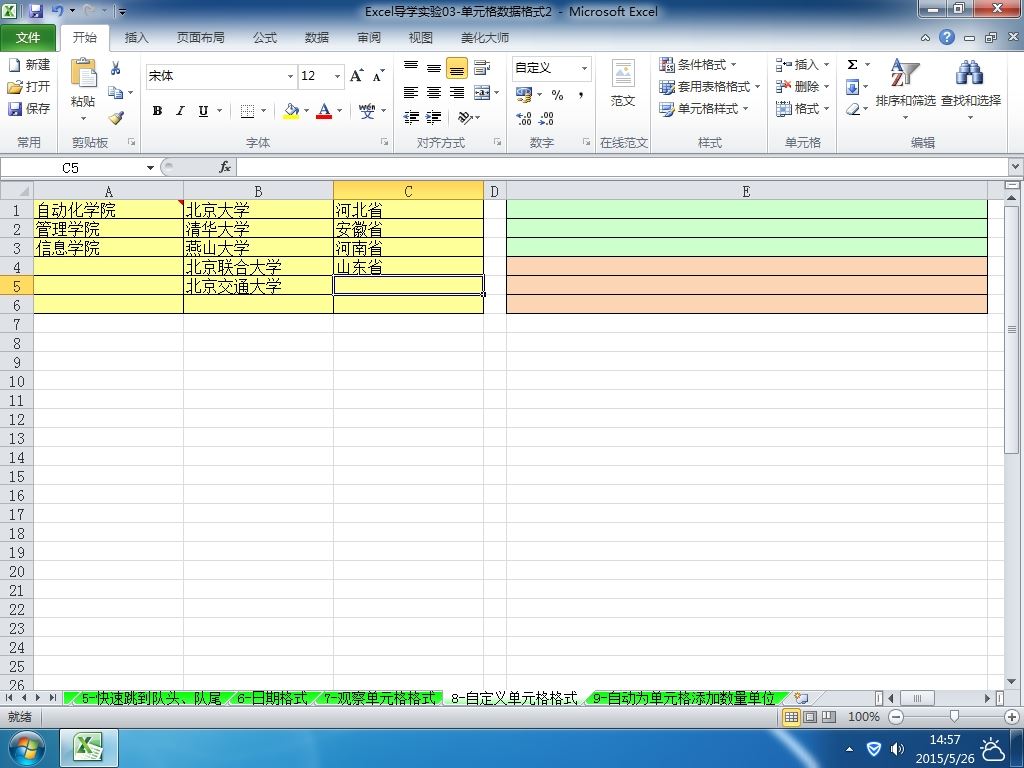Click the New (新建) button
This screenshot has height=768, width=1024.
coord(29,65)
